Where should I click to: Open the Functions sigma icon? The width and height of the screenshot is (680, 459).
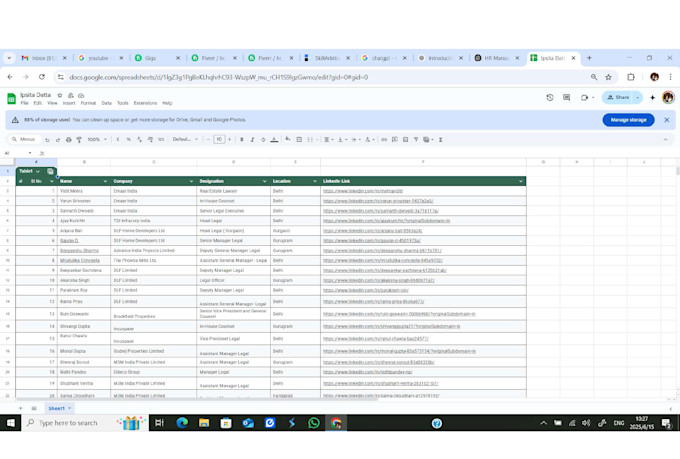tap(440, 140)
